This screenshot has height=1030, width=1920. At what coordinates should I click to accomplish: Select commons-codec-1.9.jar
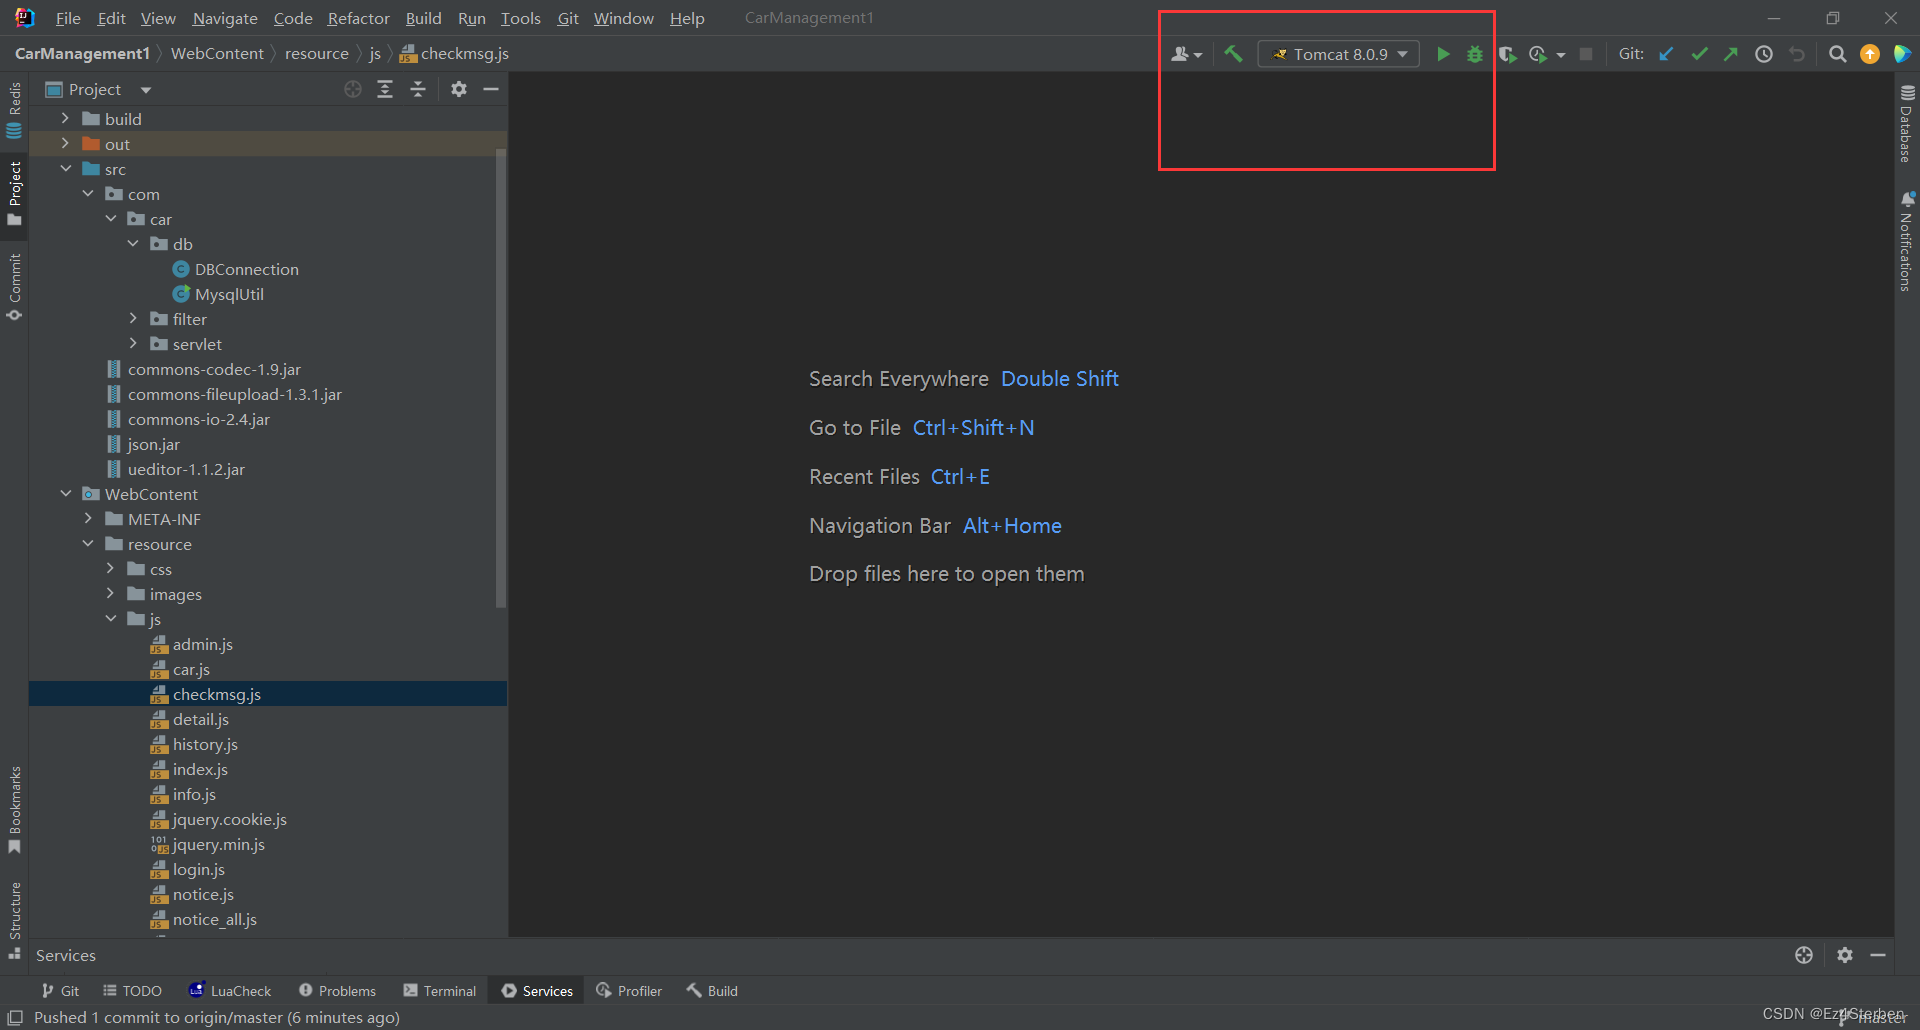pyautogui.click(x=214, y=369)
